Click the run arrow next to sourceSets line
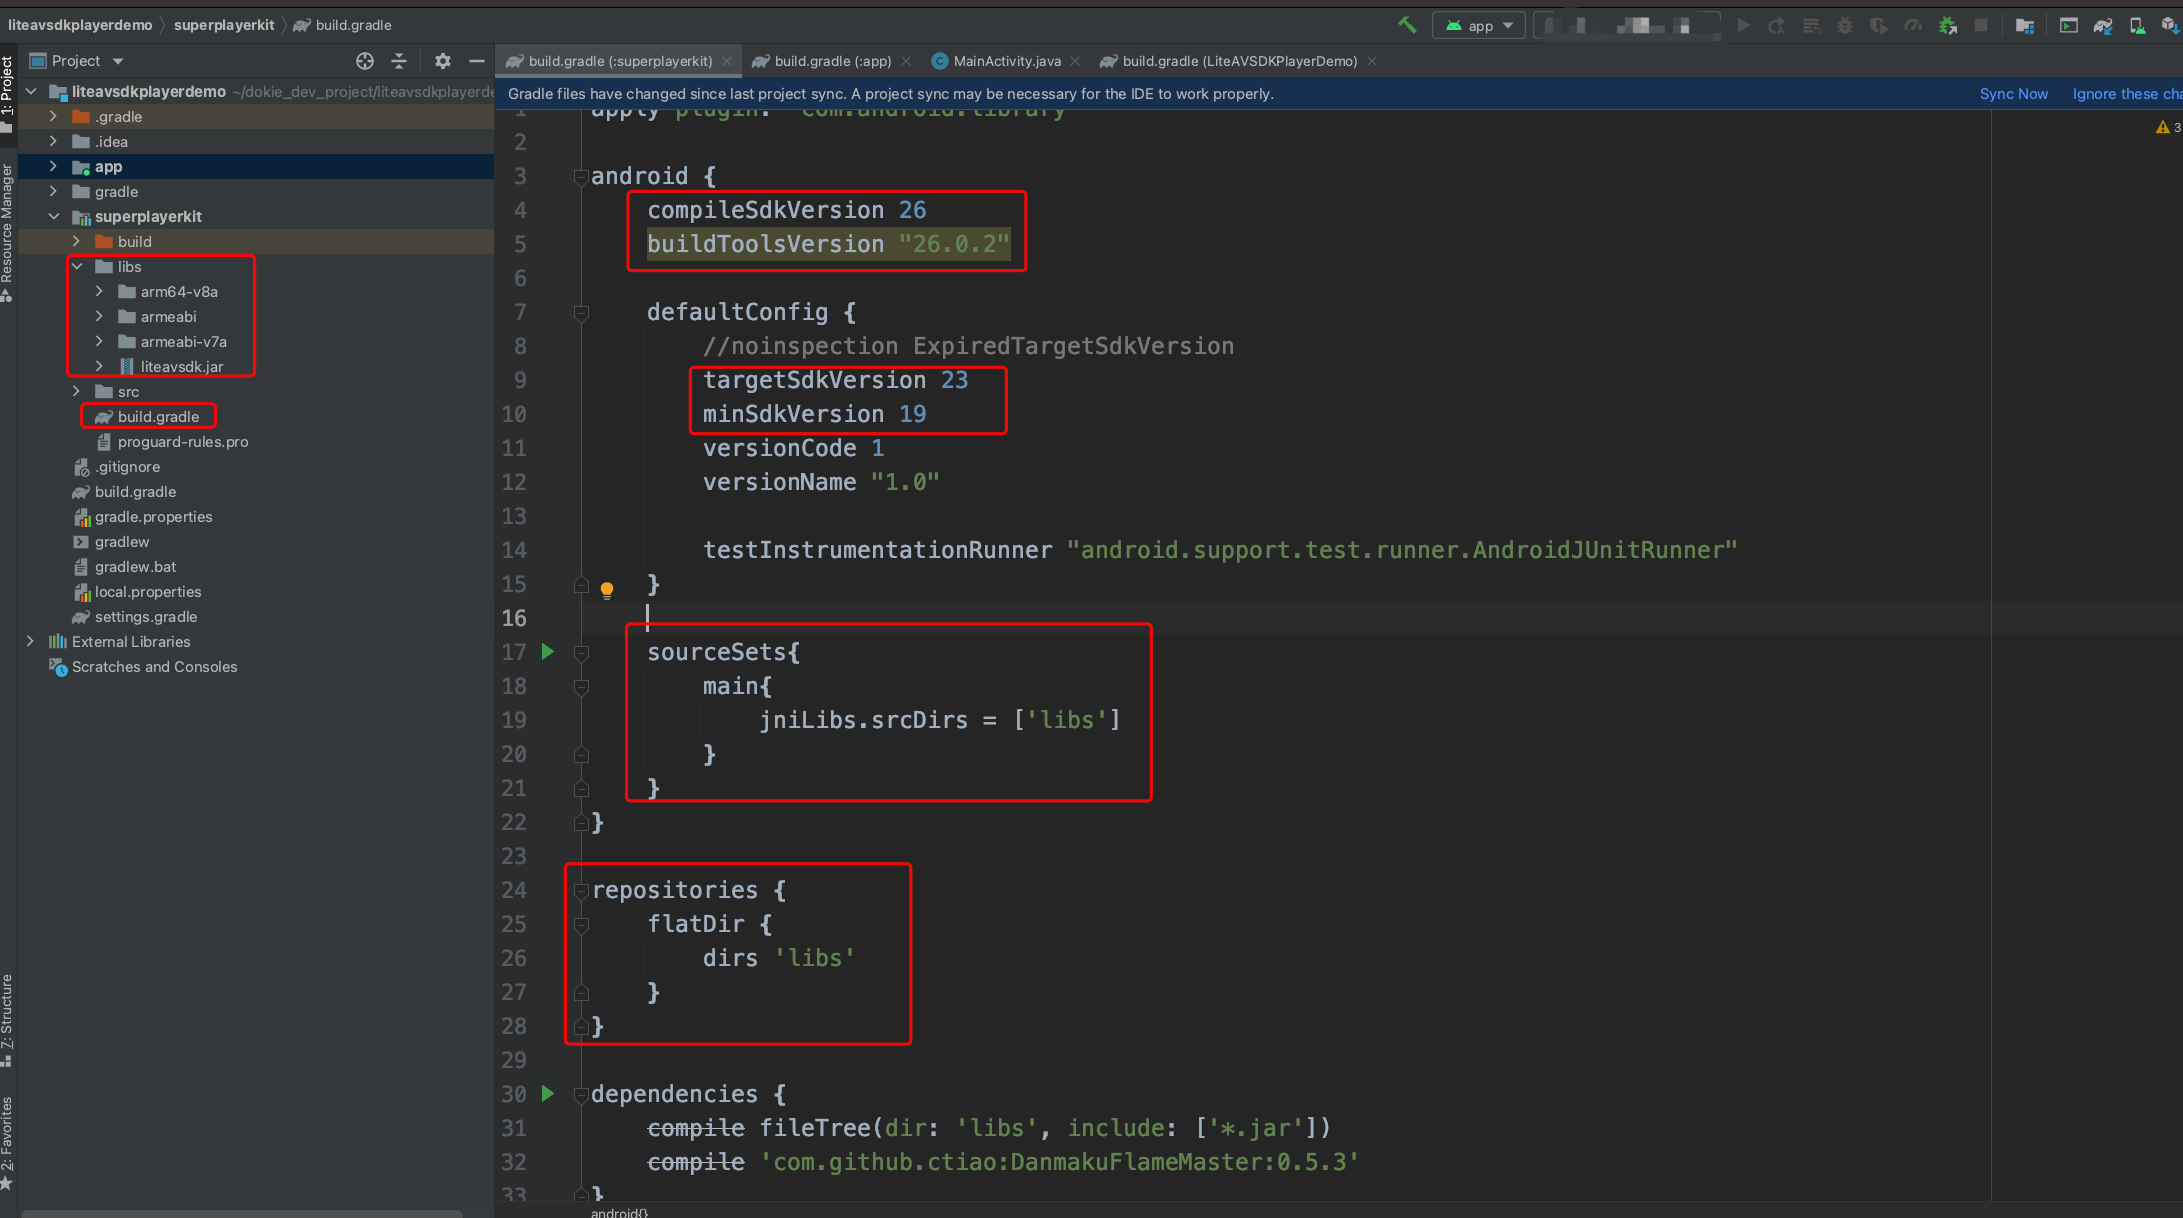 [548, 652]
